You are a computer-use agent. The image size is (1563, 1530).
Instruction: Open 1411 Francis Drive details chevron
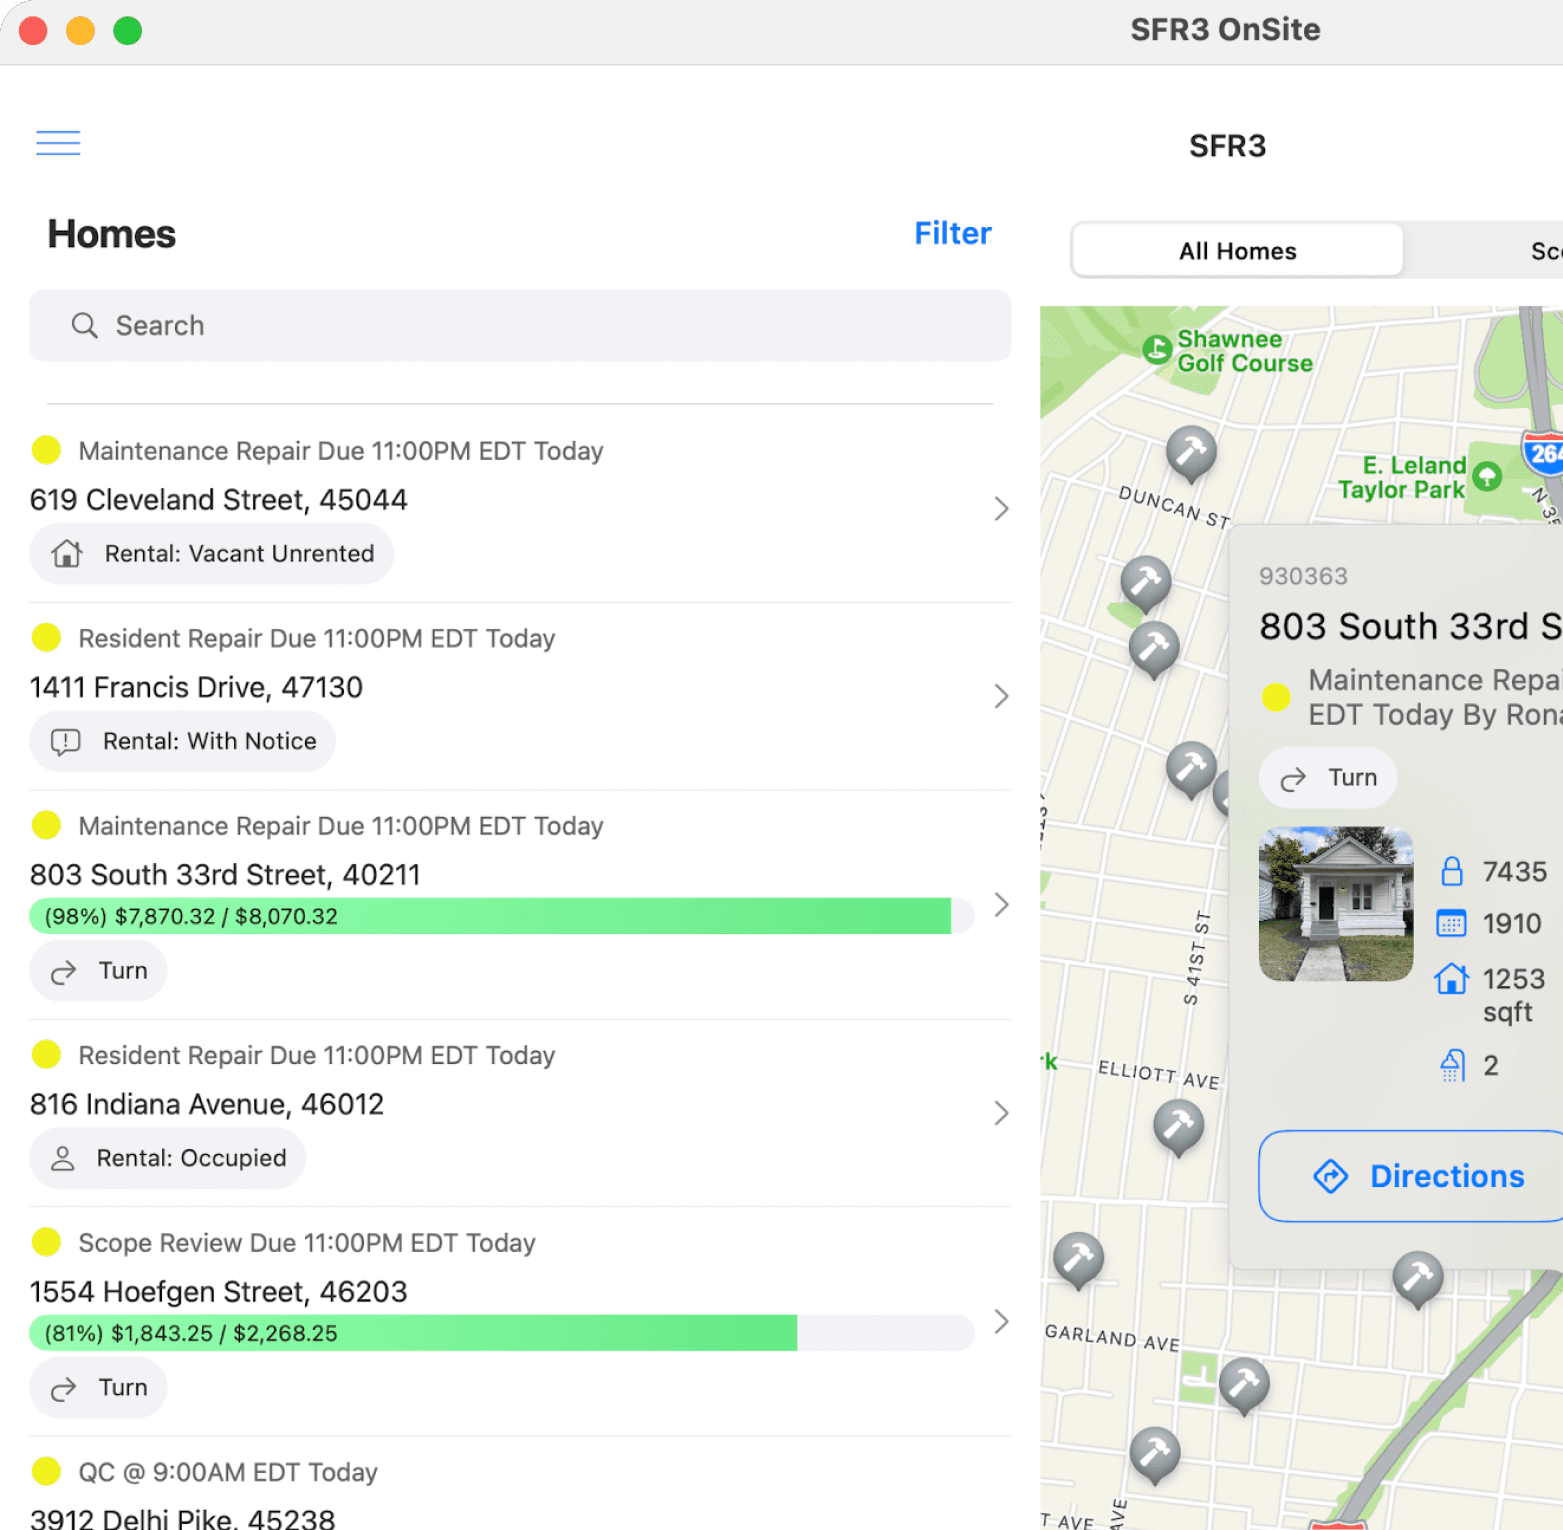[1001, 696]
